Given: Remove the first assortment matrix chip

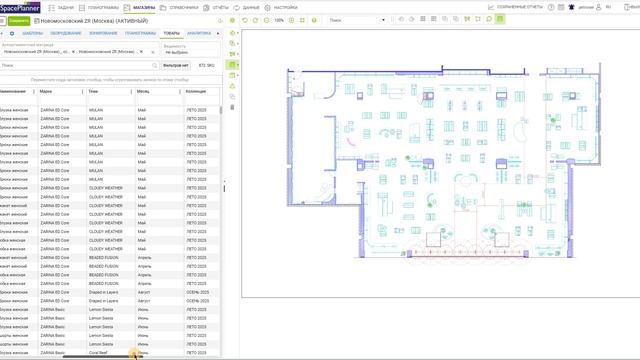Looking at the screenshot, I should click(73, 52).
